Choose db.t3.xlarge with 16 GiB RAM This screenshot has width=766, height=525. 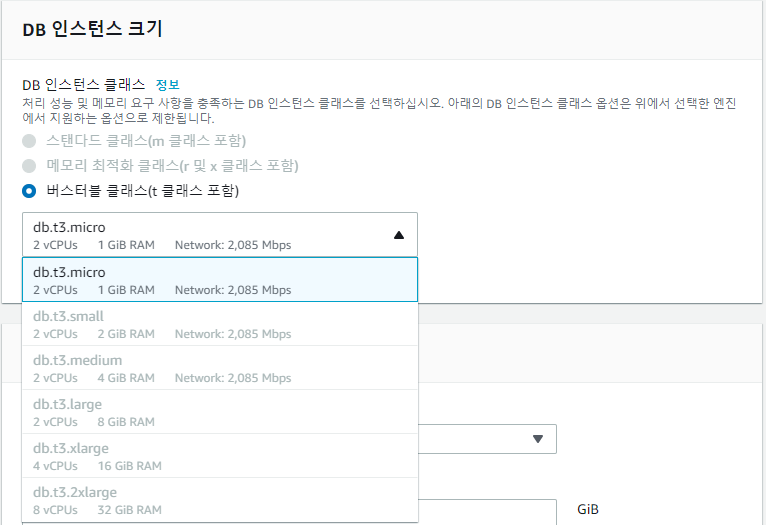point(220,456)
